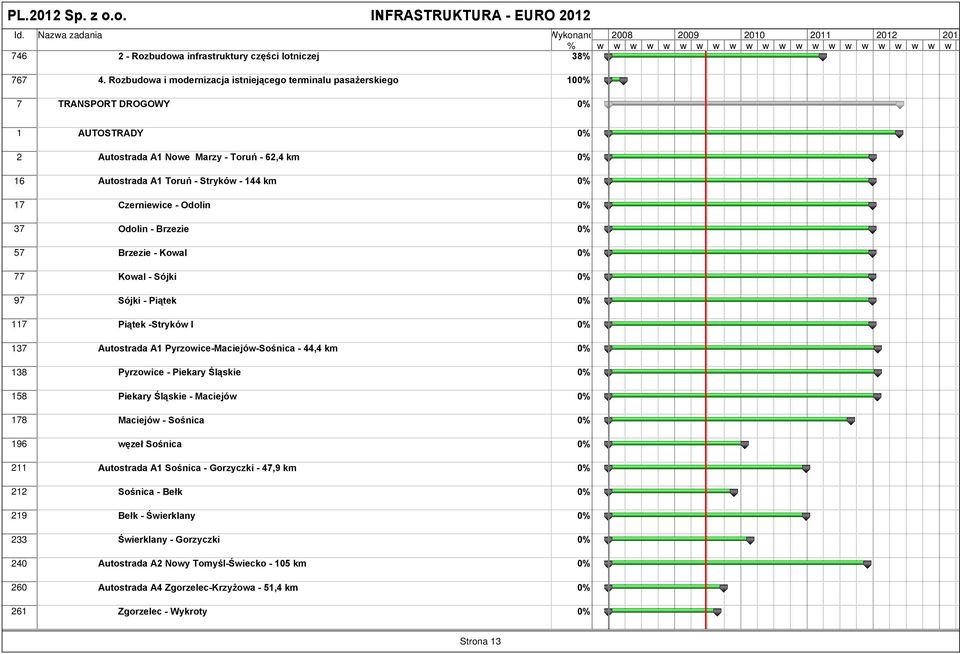Screen dimensions: 960x654
Task: Click the Zgorzelec - Wykroty task
Action: pos(162,611)
